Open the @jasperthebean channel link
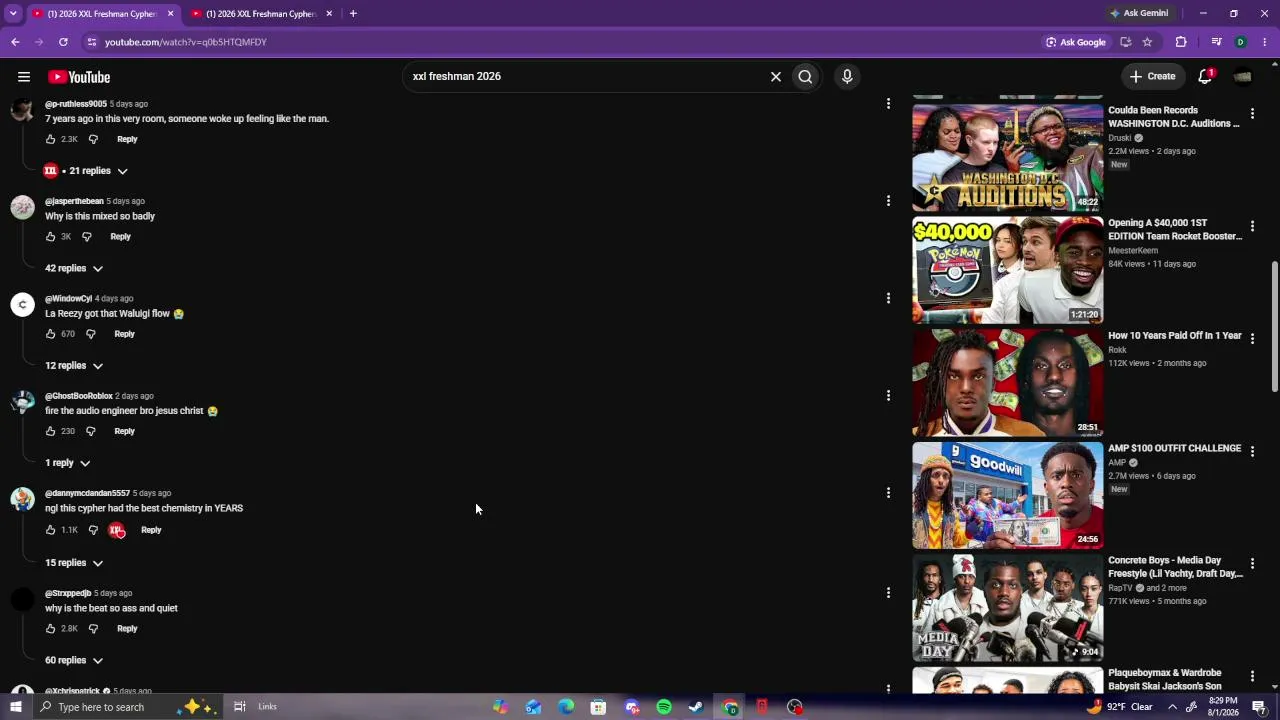The height and width of the screenshot is (720, 1280). [x=74, y=201]
